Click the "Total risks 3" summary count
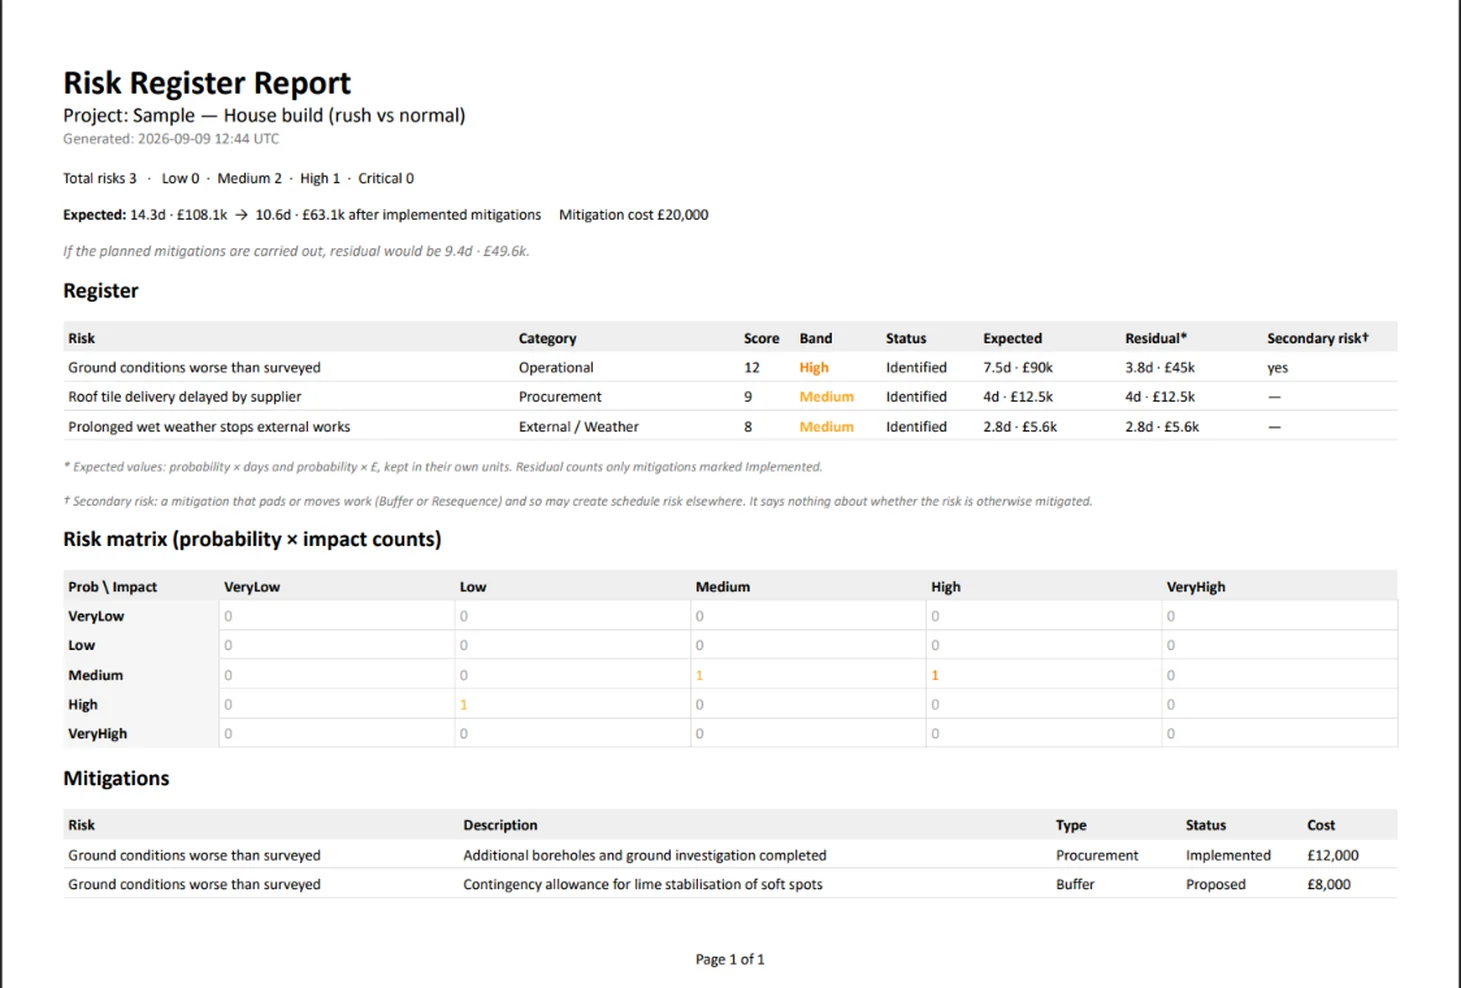 (x=100, y=178)
